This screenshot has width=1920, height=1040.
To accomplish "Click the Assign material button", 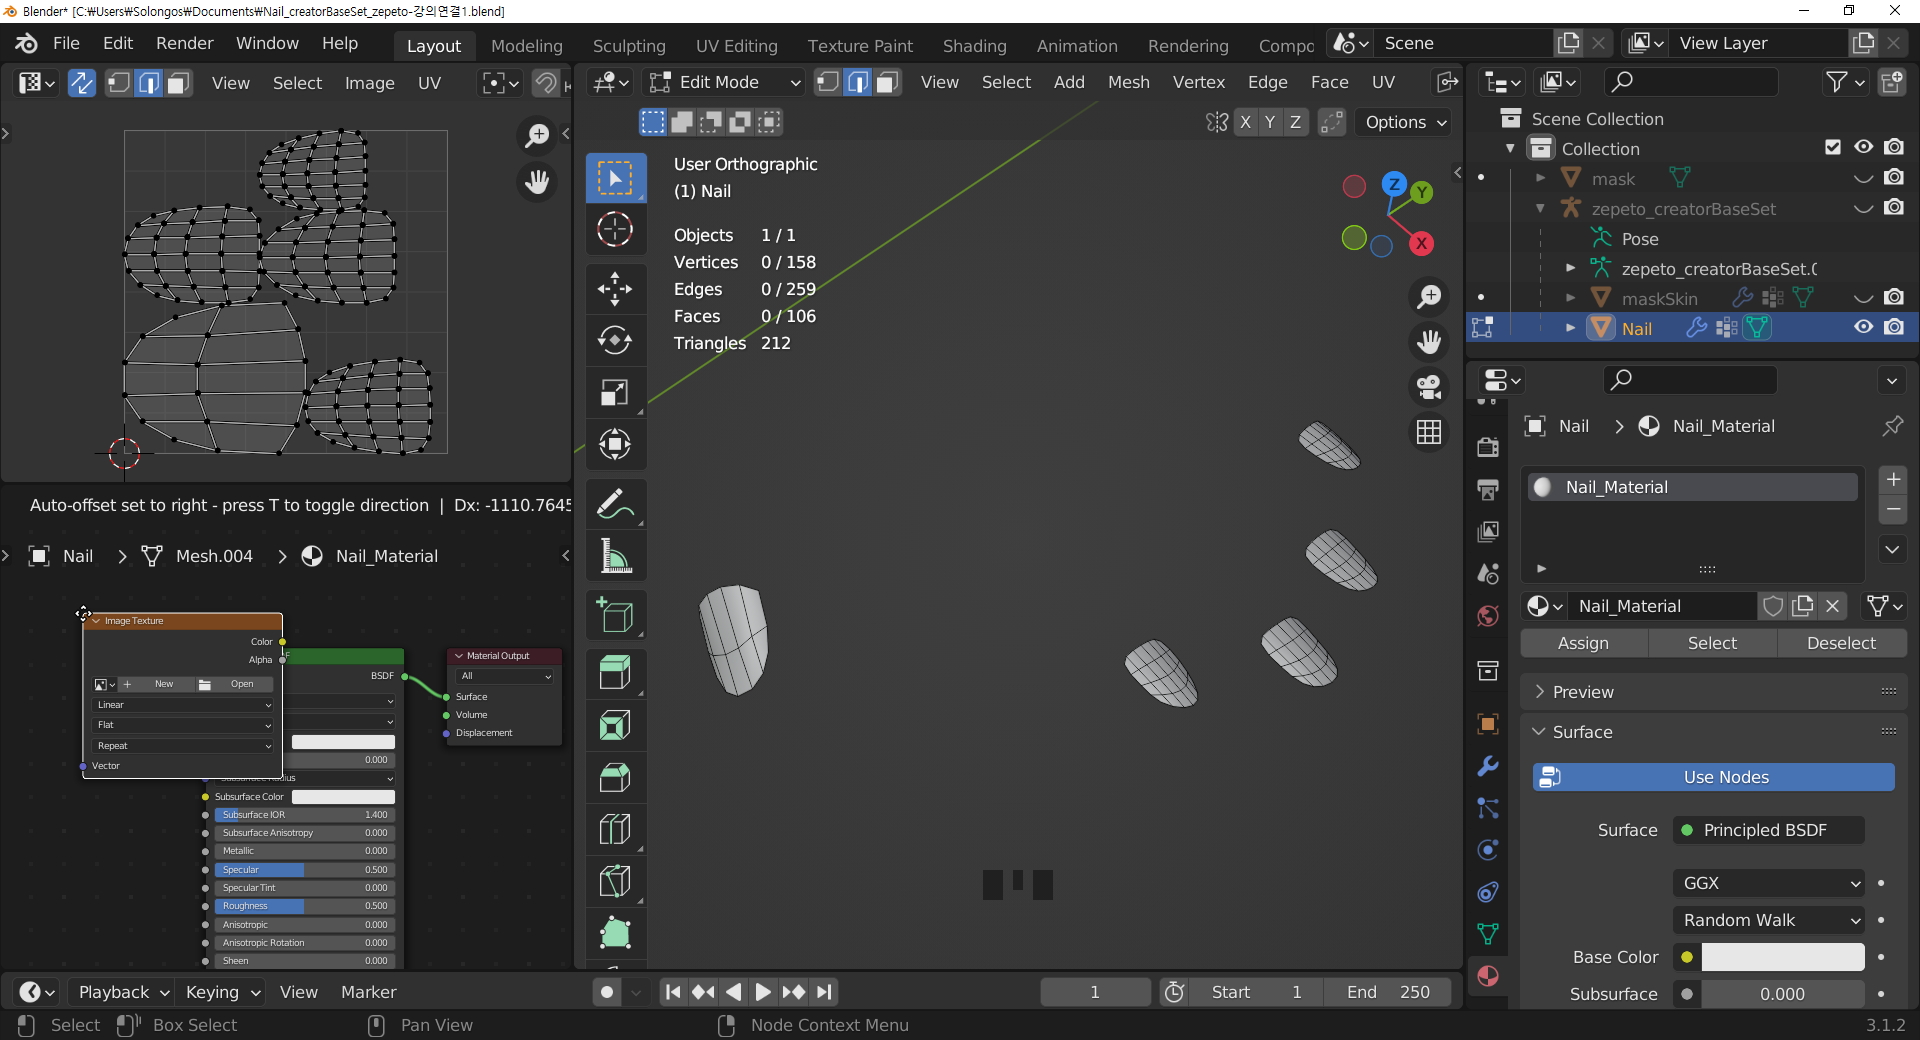I will [x=1584, y=643].
